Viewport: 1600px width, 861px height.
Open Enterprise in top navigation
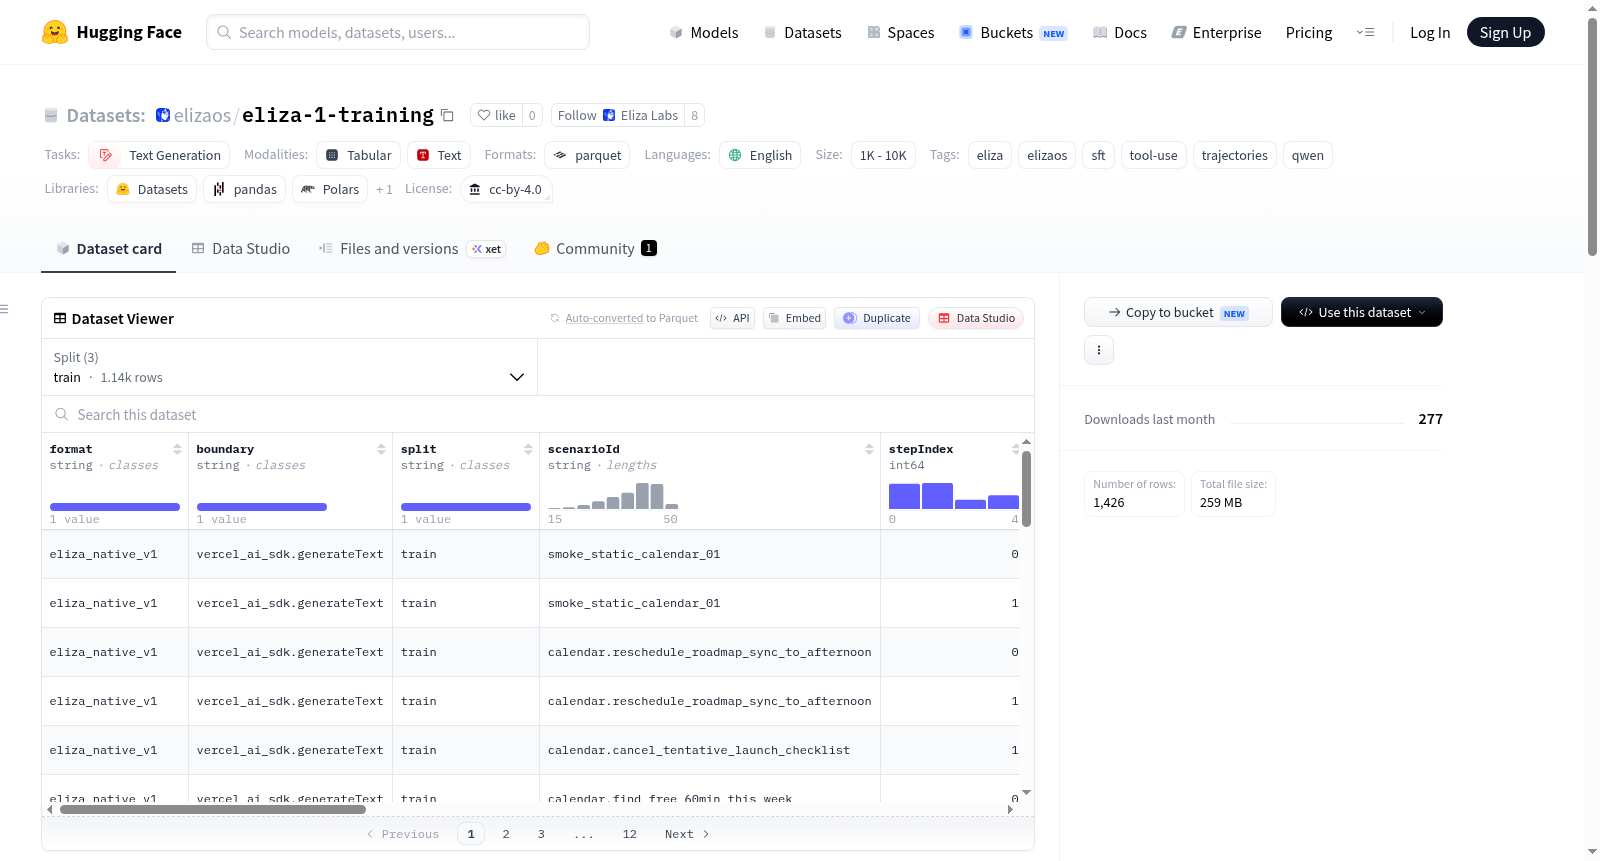[x=1216, y=32]
